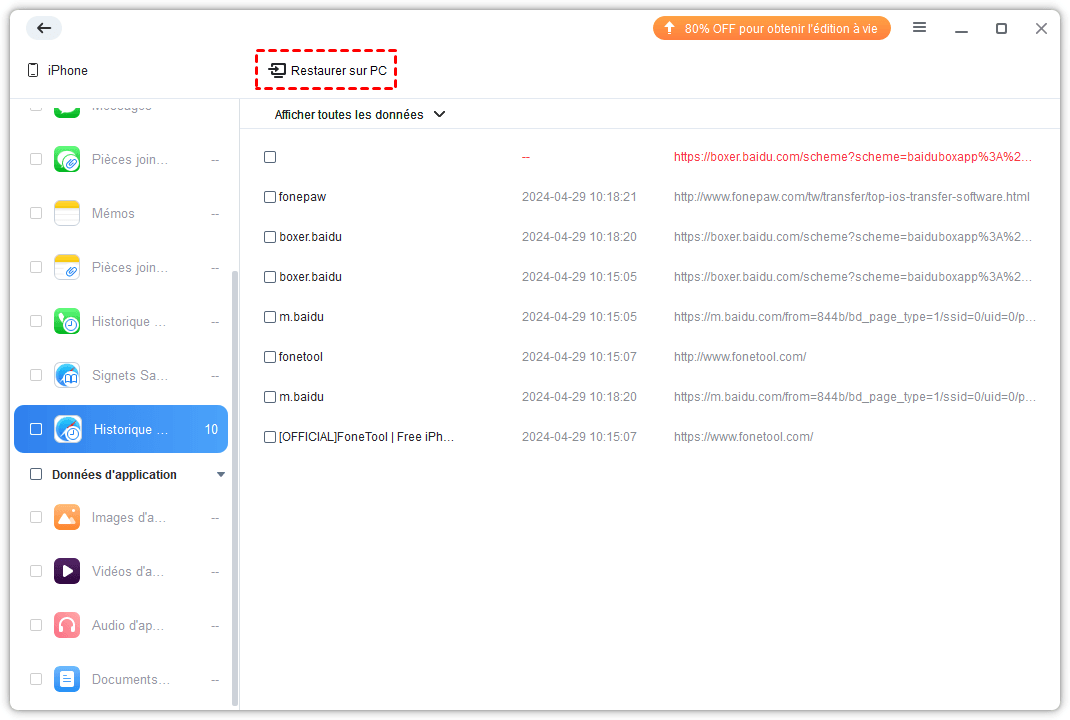Click the left sidebar vertical scrollbar

235,480
